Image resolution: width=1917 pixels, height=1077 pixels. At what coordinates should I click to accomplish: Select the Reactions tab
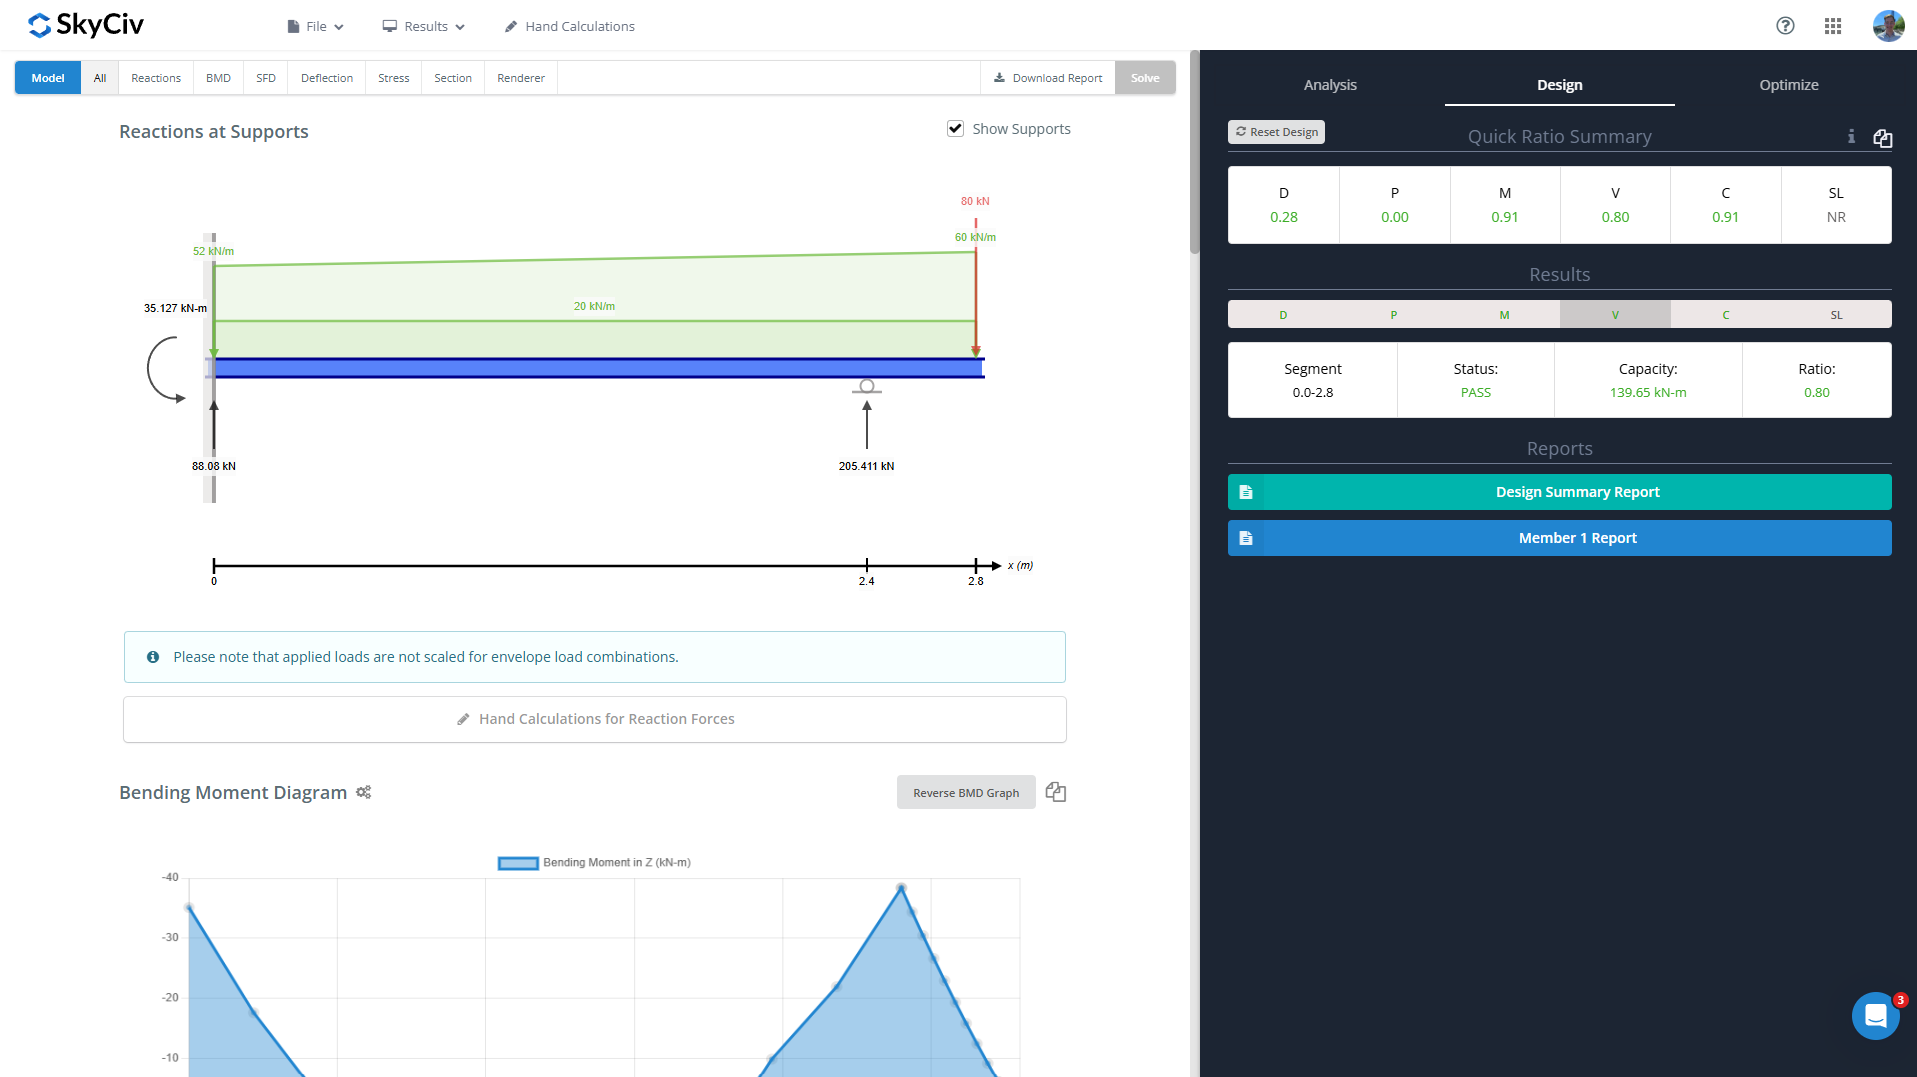click(x=156, y=78)
